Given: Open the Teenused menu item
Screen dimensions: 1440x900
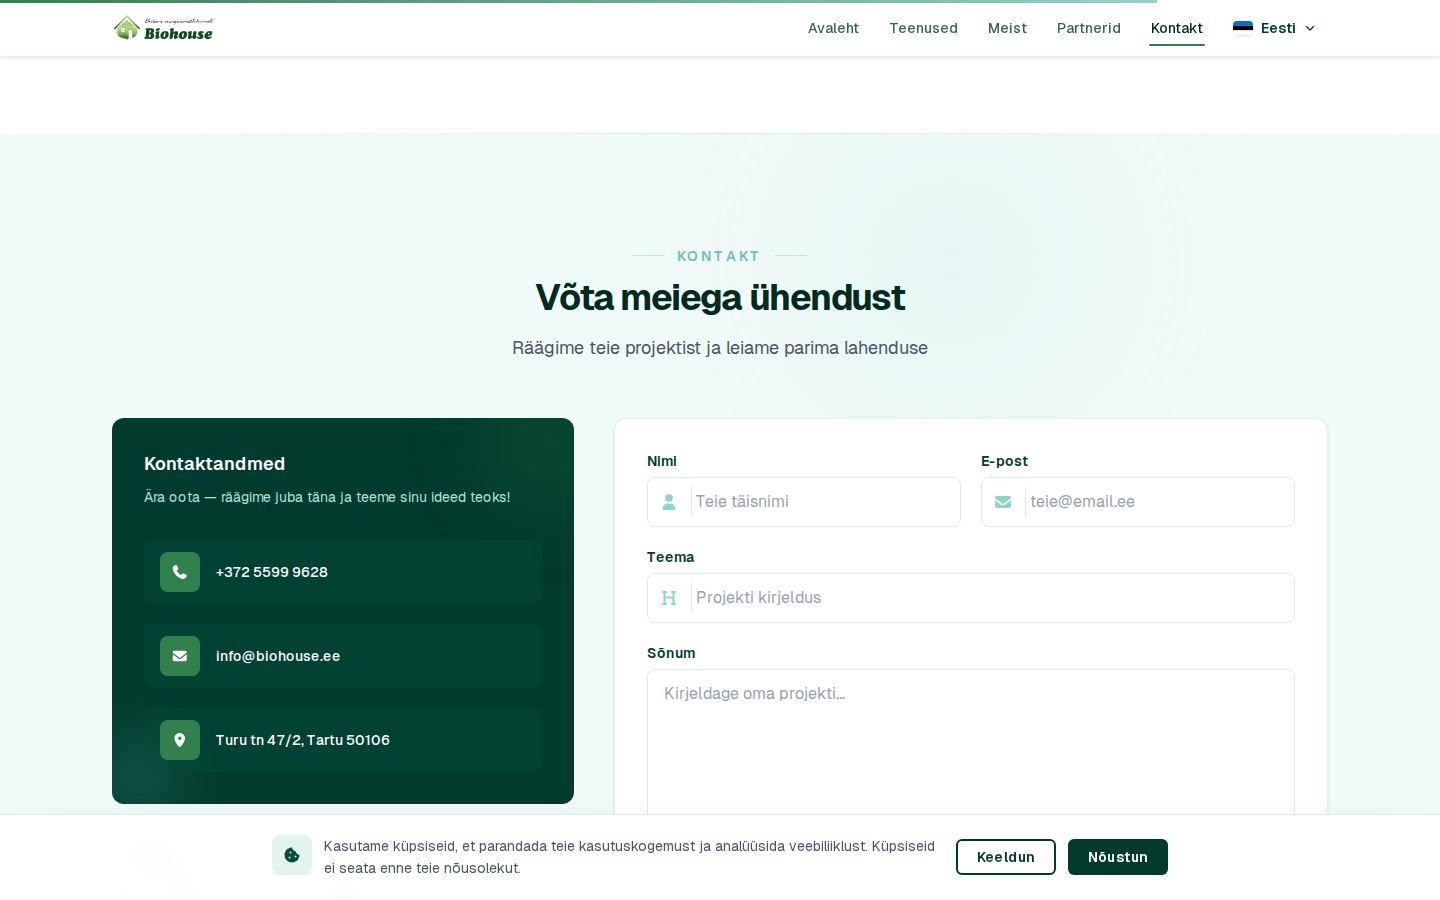Looking at the screenshot, I should click(x=923, y=28).
